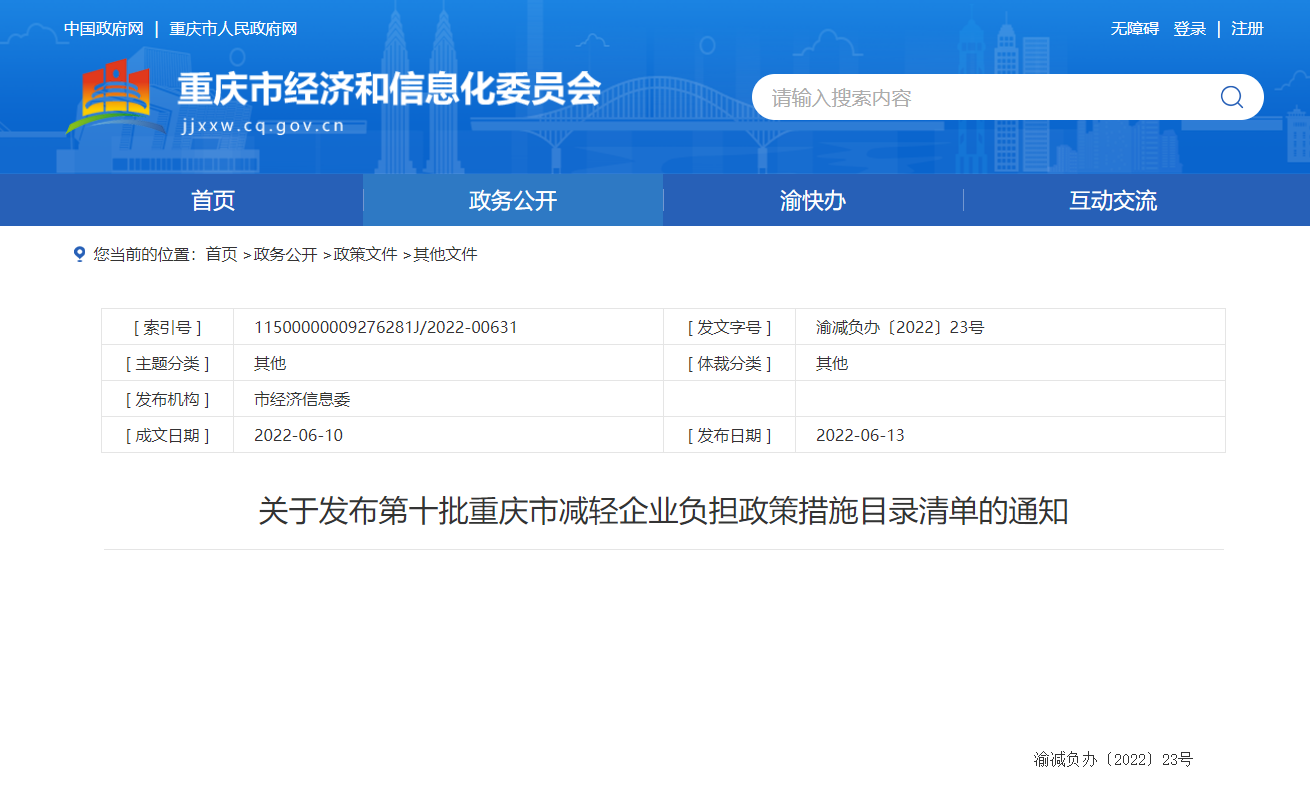1310x790 pixels.
Task: Open the 中国政府网 link at top
Action: [x=104, y=29]
